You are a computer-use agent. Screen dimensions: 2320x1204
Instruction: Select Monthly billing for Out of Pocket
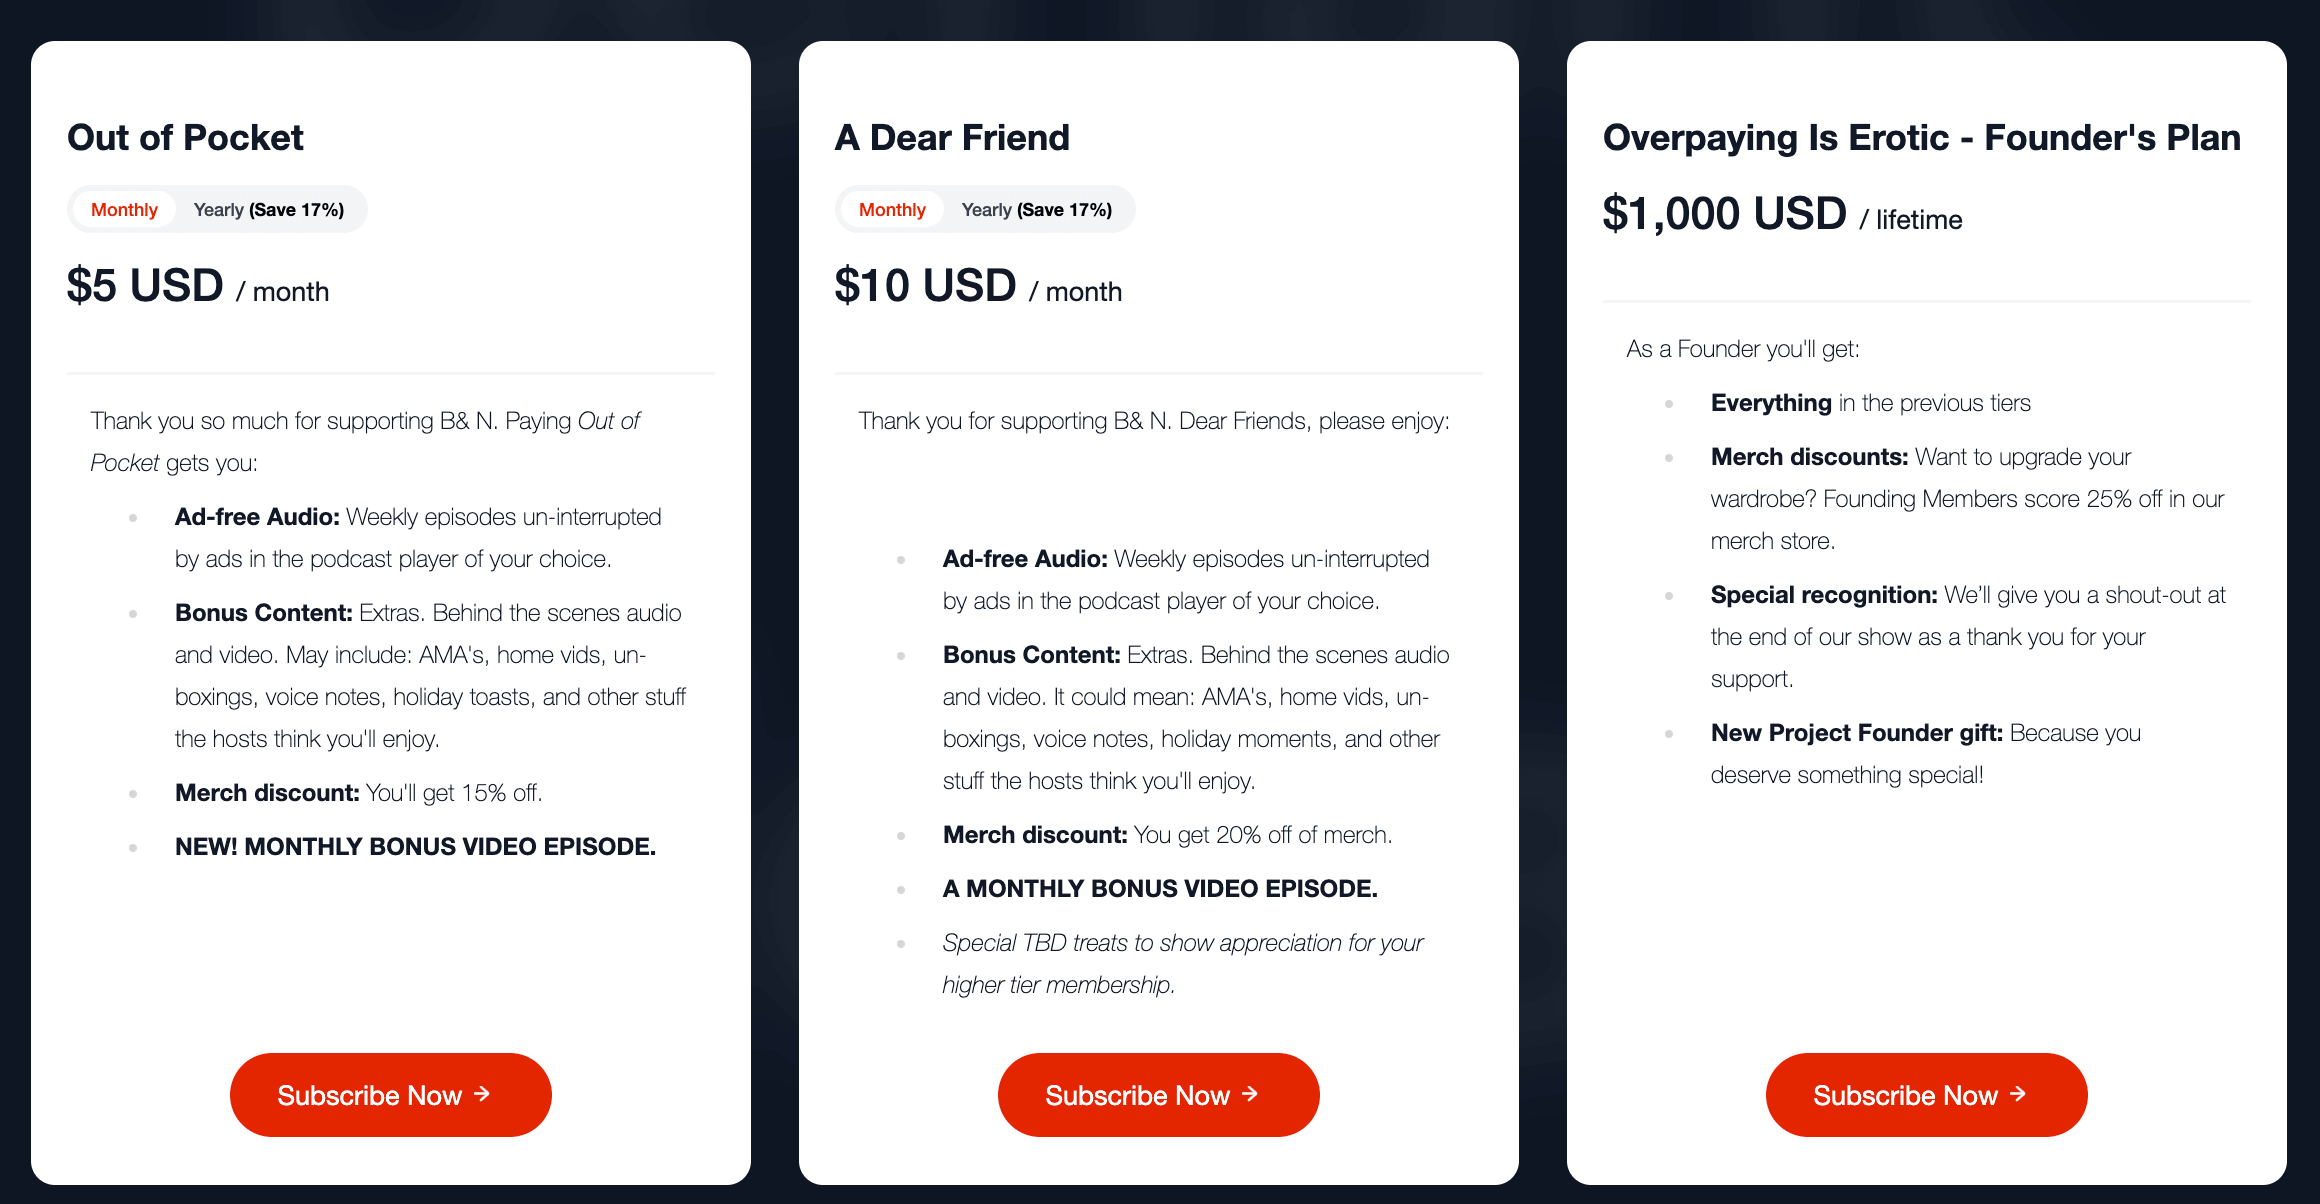[124, 210]
